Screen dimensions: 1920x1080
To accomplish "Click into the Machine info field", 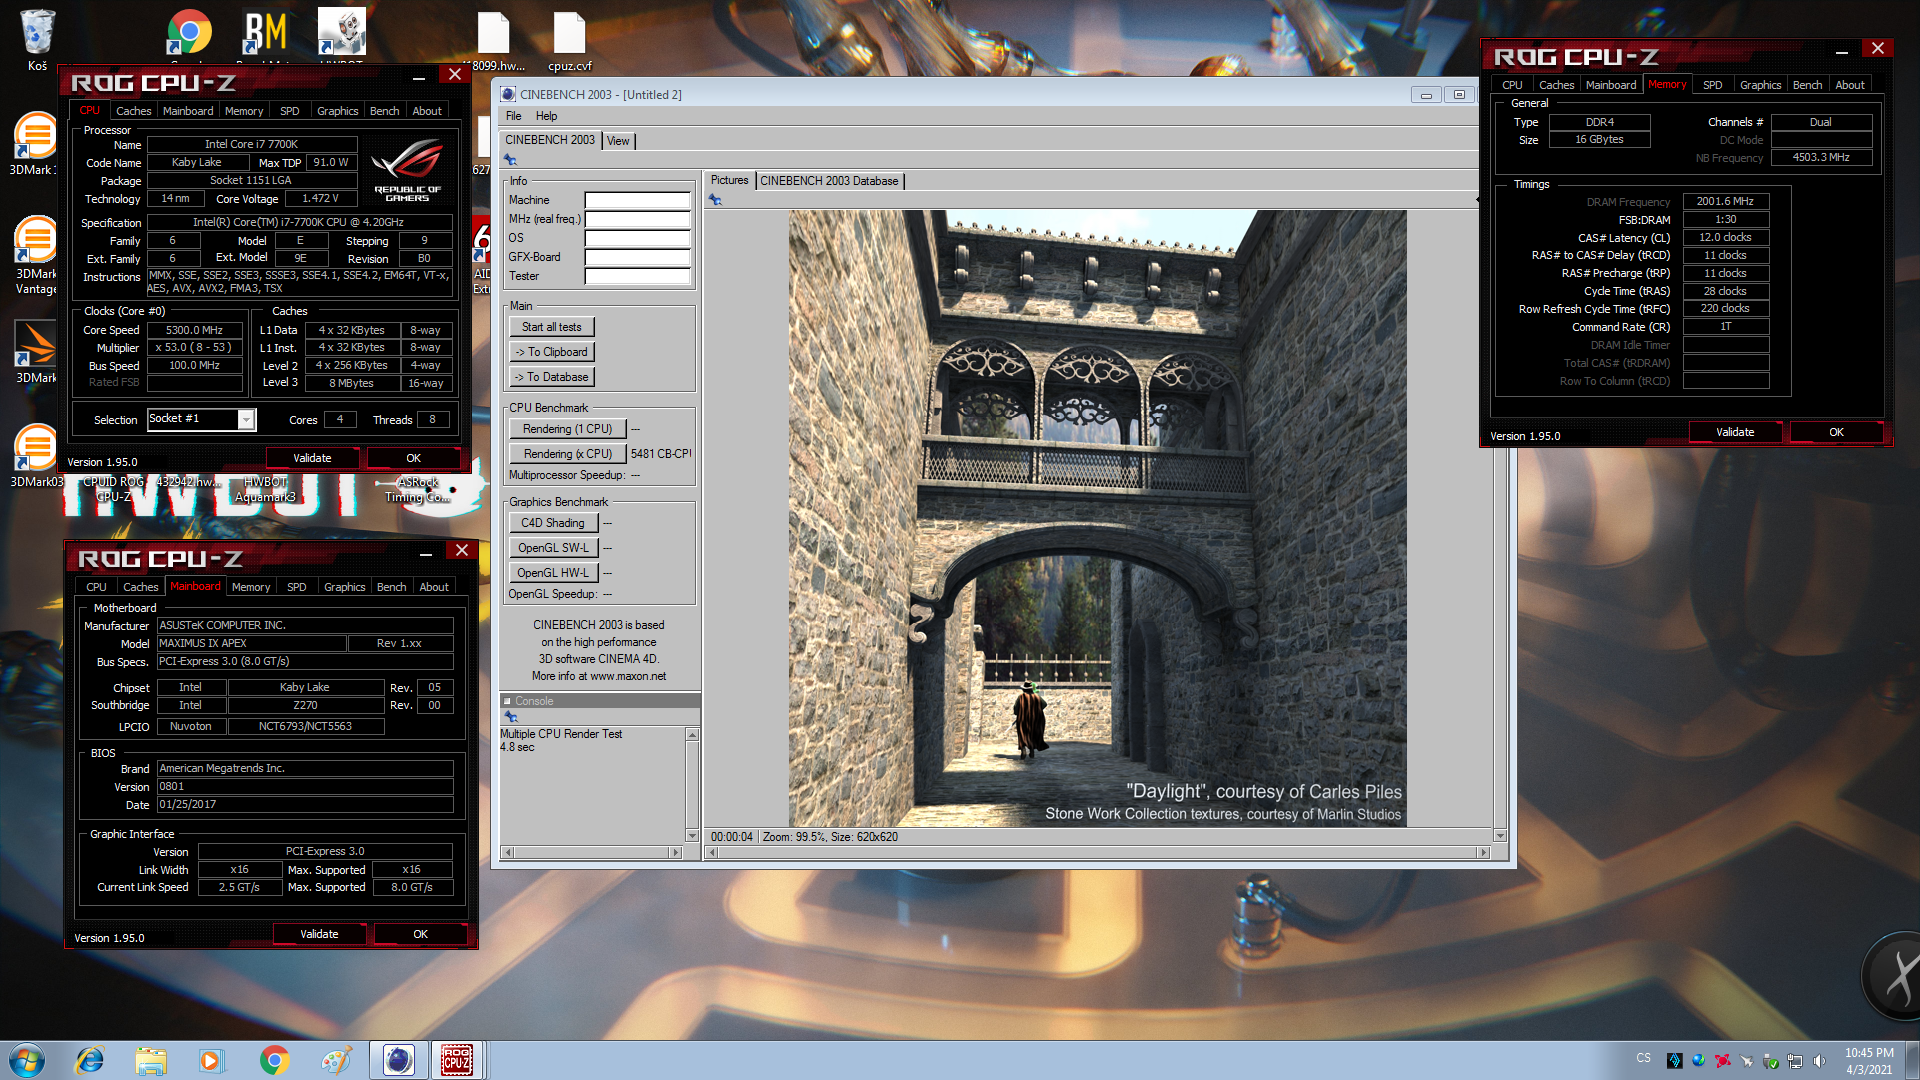I will [x=637, y=200].
